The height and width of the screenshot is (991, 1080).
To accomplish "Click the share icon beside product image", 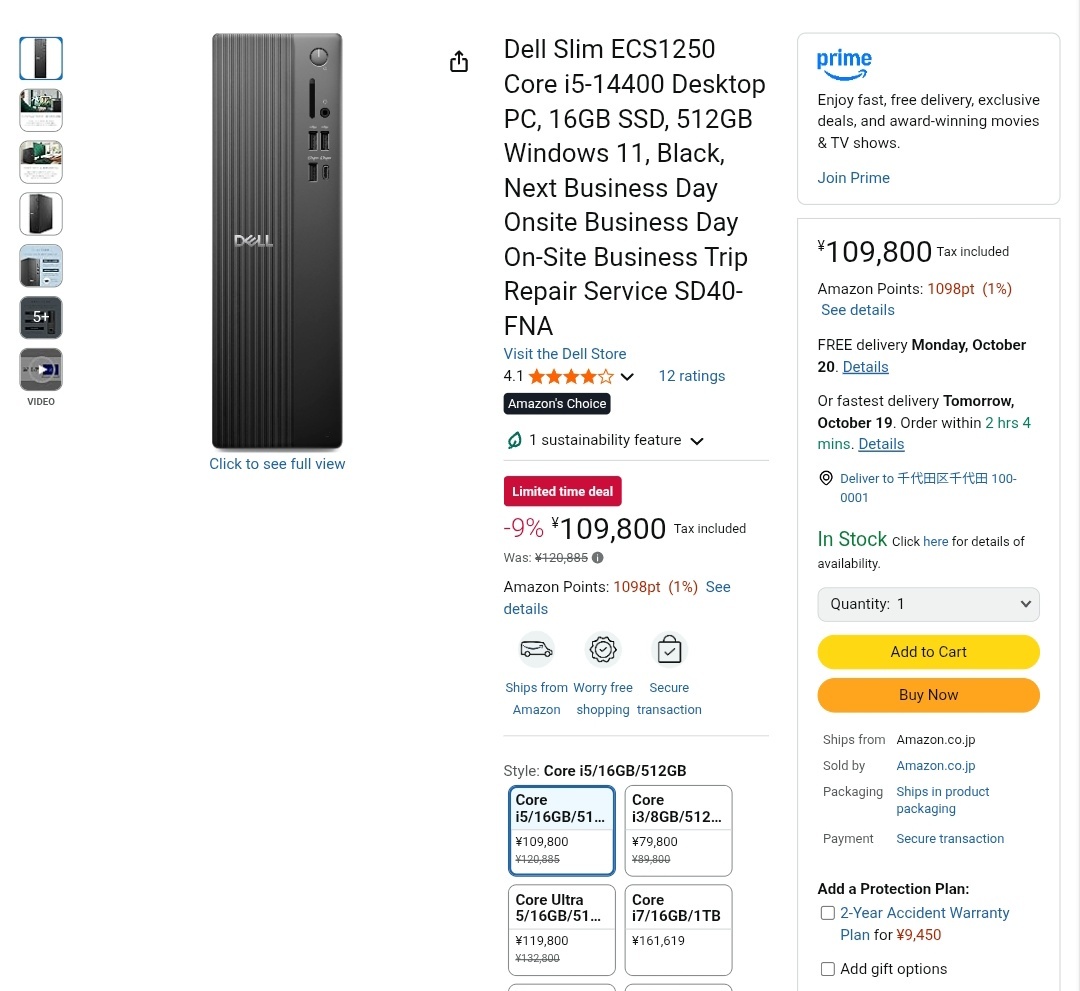I will (x=459, y=62).
